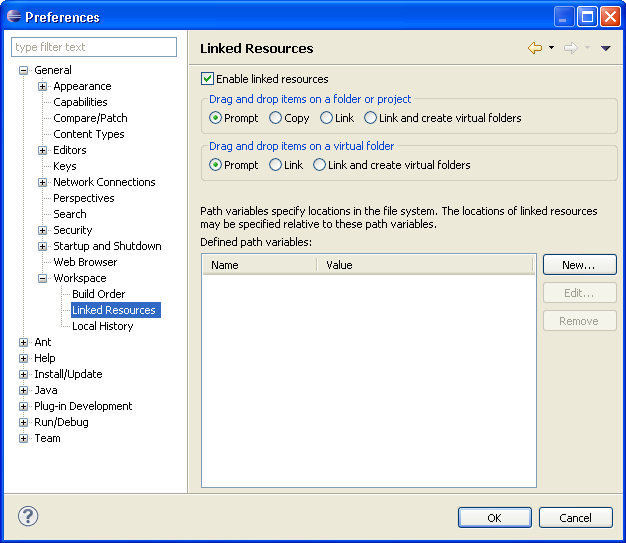Expand Startup and Shutdown node
Screen dimensions: 626x543
43,246
